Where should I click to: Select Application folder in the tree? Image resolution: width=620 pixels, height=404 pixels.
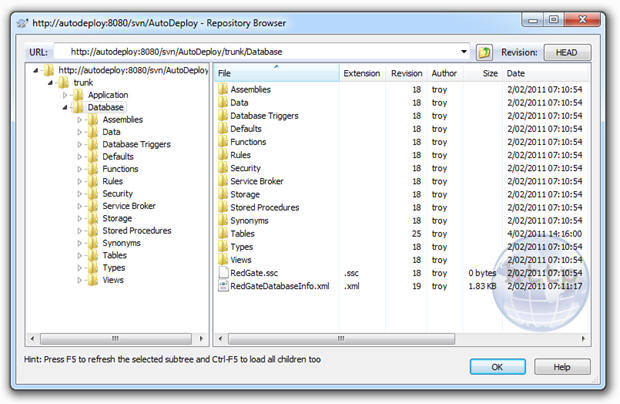108,95
